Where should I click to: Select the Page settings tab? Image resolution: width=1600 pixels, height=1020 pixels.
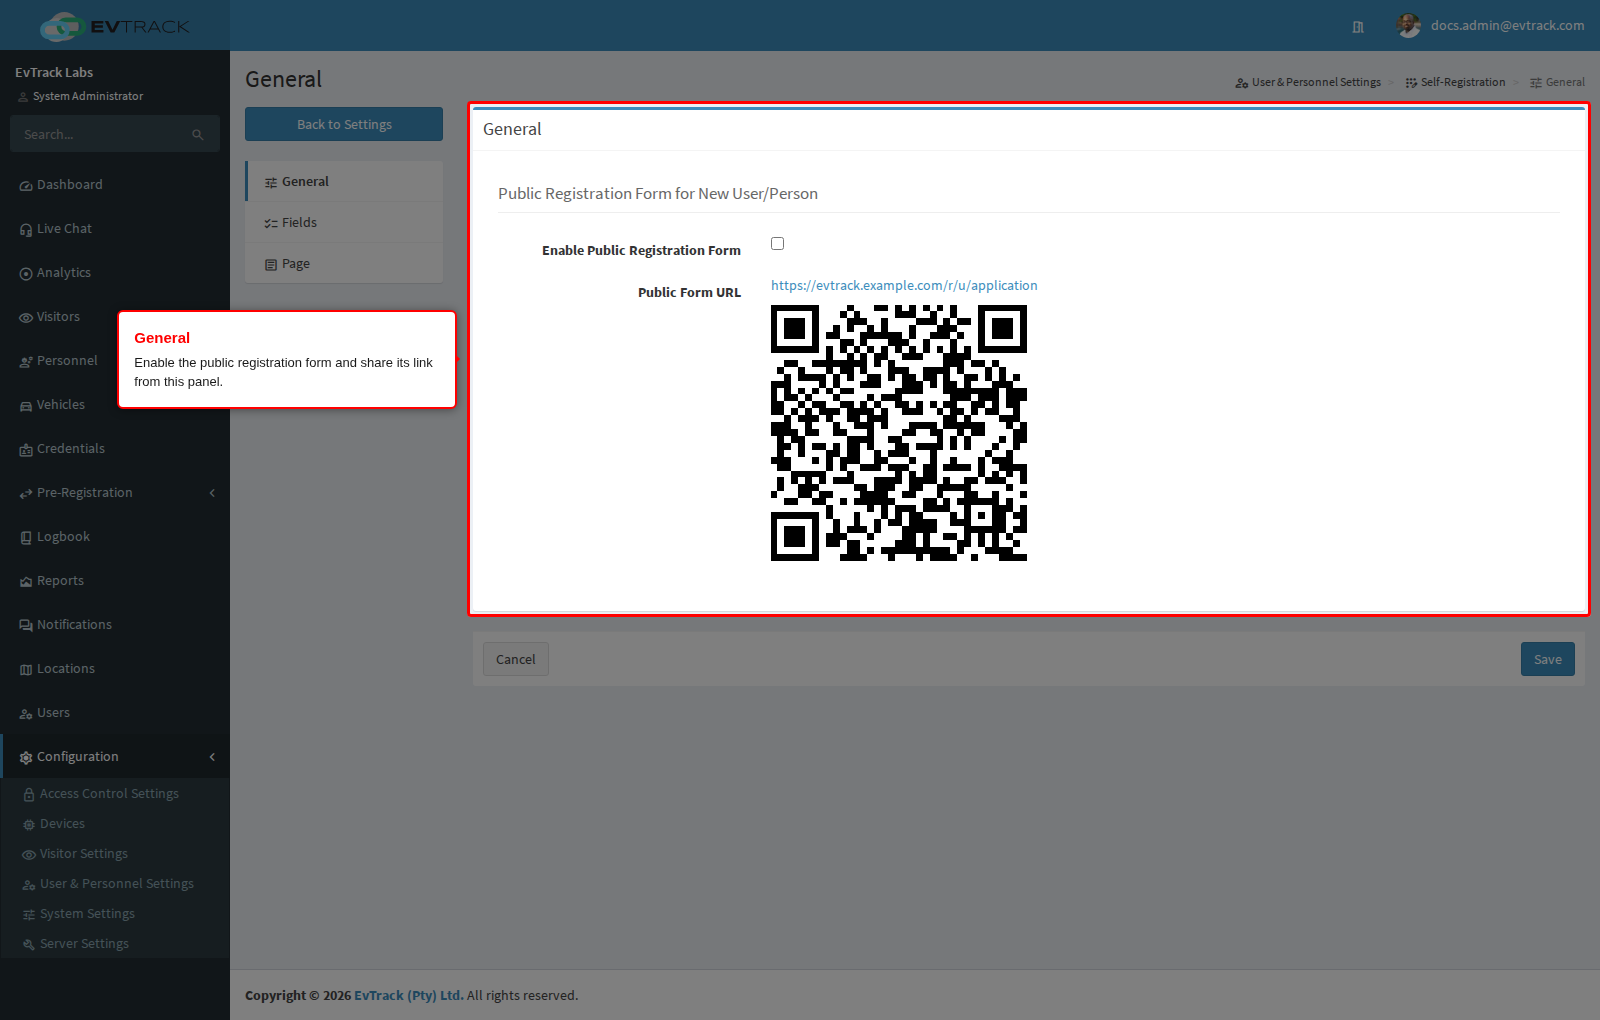[344, 264]
